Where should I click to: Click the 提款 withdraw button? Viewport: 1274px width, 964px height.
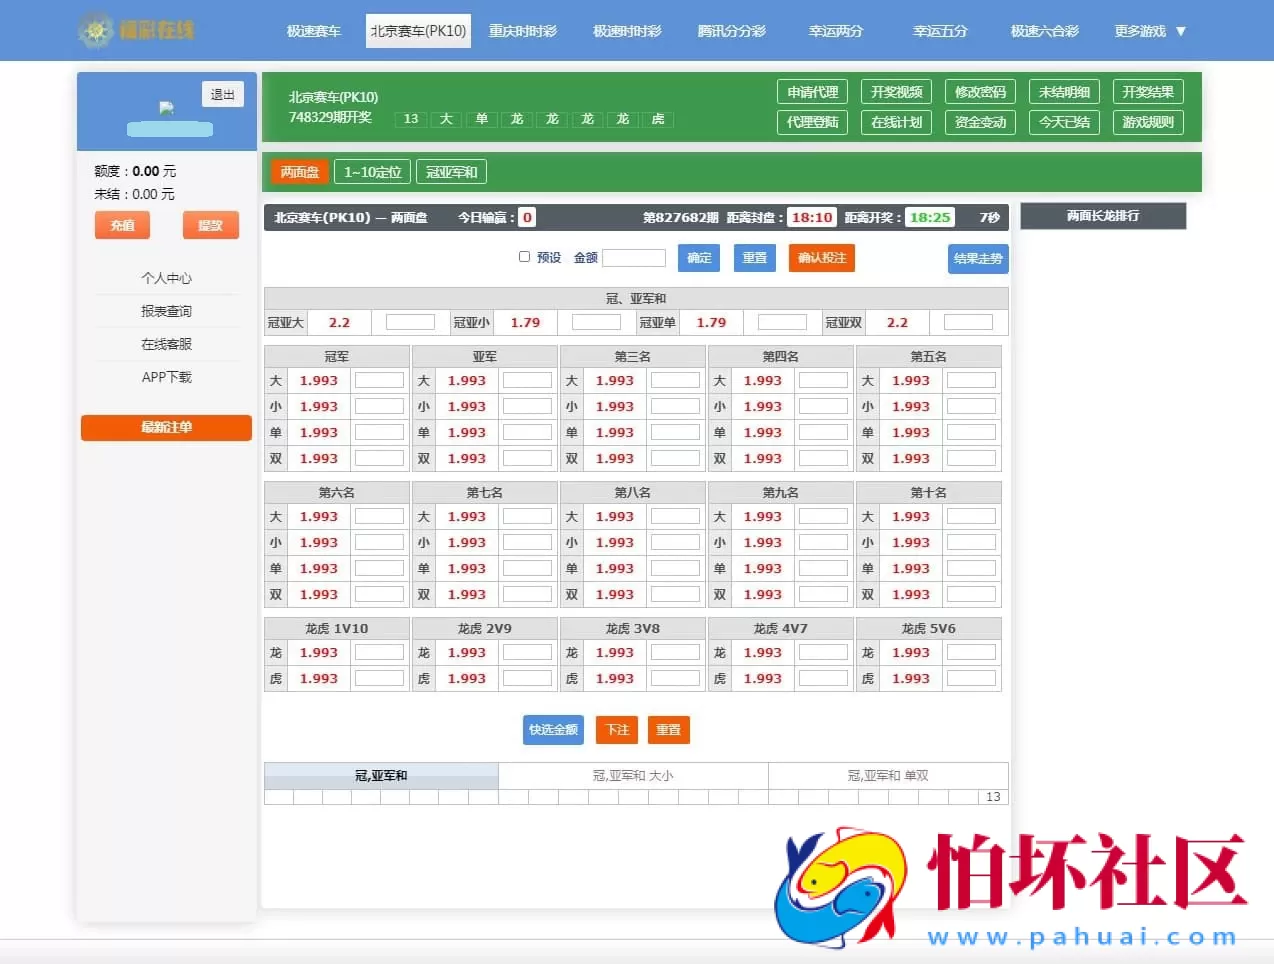[210, 226]
